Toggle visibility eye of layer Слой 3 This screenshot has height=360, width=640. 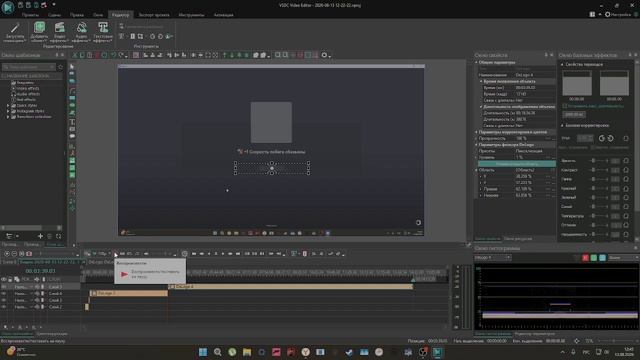pos(4,300)
